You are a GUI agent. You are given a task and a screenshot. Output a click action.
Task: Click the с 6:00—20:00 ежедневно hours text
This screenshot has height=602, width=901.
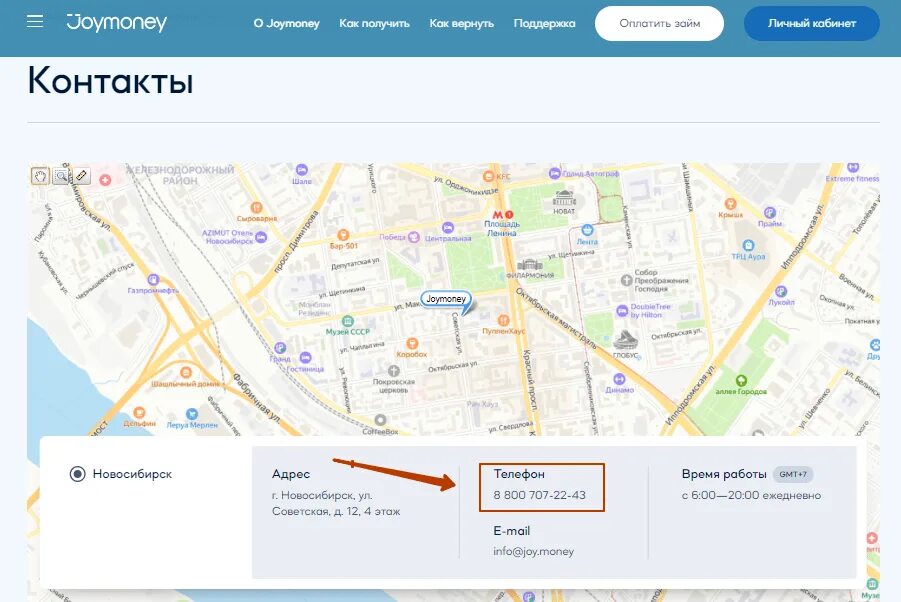[751, 495]
